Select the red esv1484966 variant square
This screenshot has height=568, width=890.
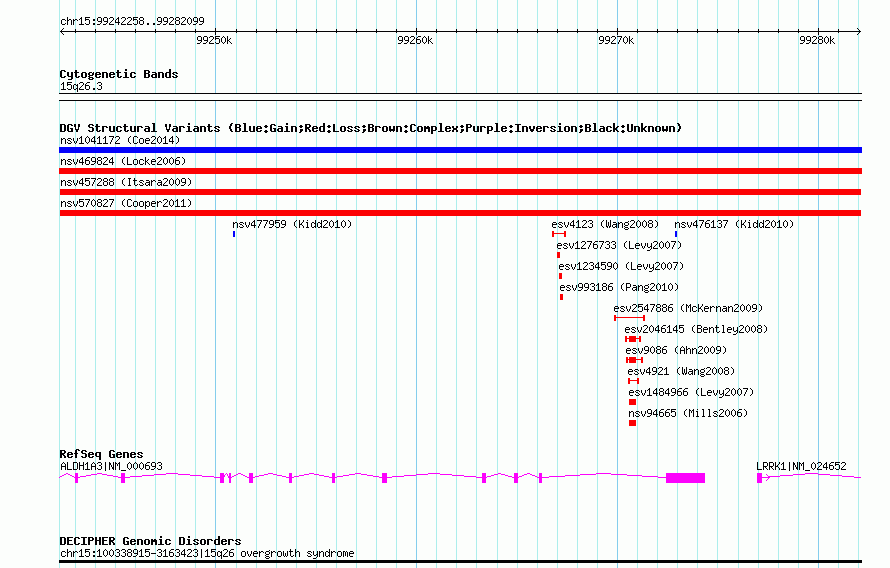click(632, 402)
